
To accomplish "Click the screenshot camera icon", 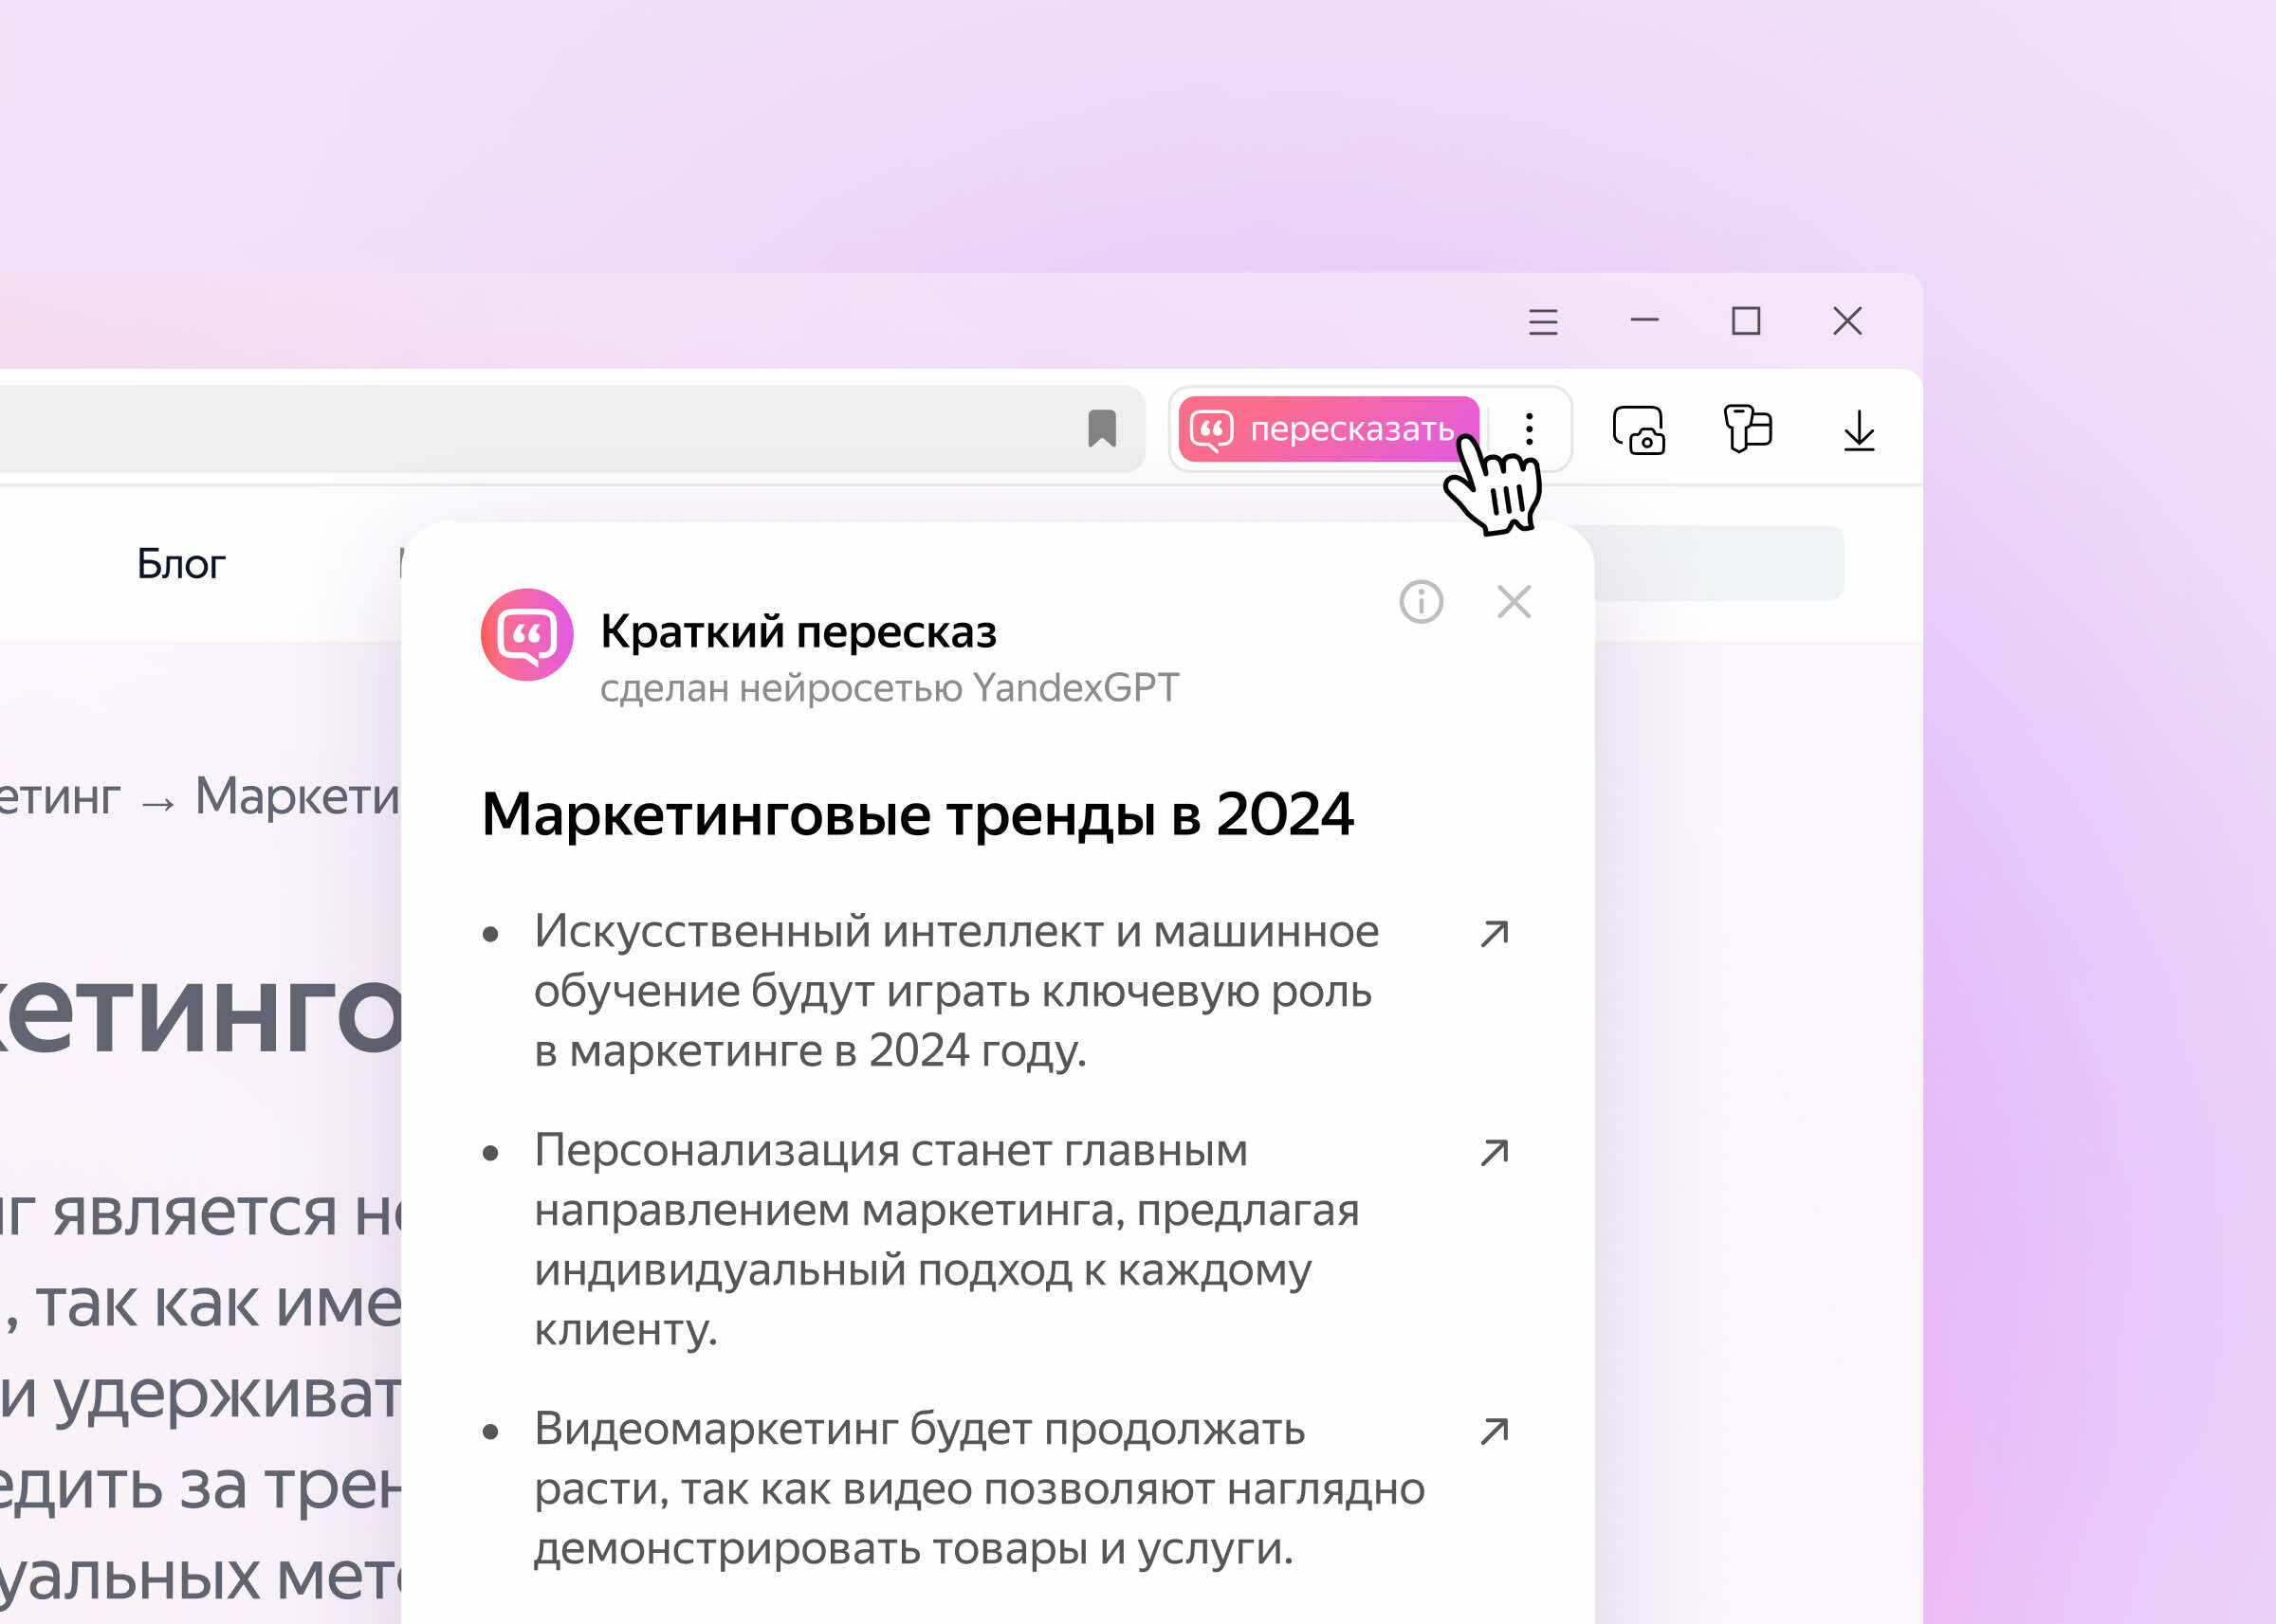I will pos(1638,430).
